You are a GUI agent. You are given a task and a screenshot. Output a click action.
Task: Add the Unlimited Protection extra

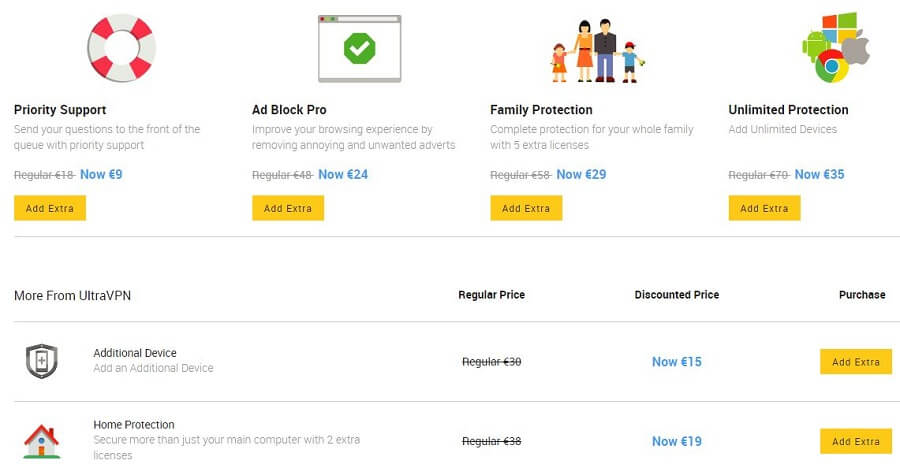(x=765, y=208)
